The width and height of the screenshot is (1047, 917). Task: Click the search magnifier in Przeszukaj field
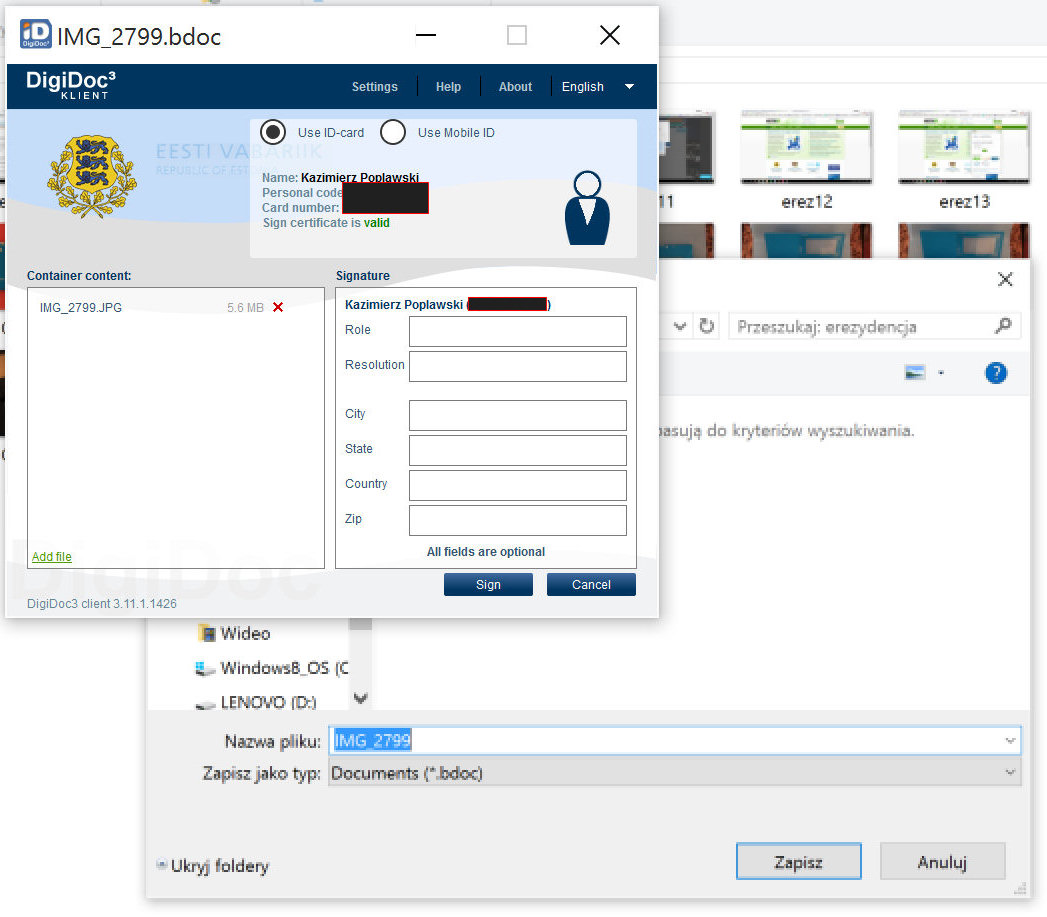pyautogui.click(x=1003, y=326)
